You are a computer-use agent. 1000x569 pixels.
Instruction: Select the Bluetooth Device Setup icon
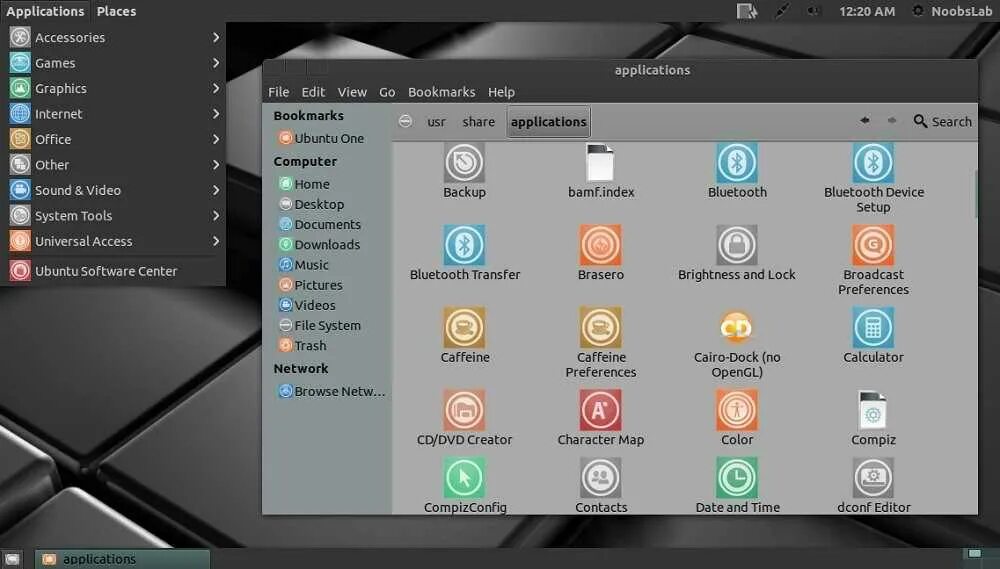873,163
